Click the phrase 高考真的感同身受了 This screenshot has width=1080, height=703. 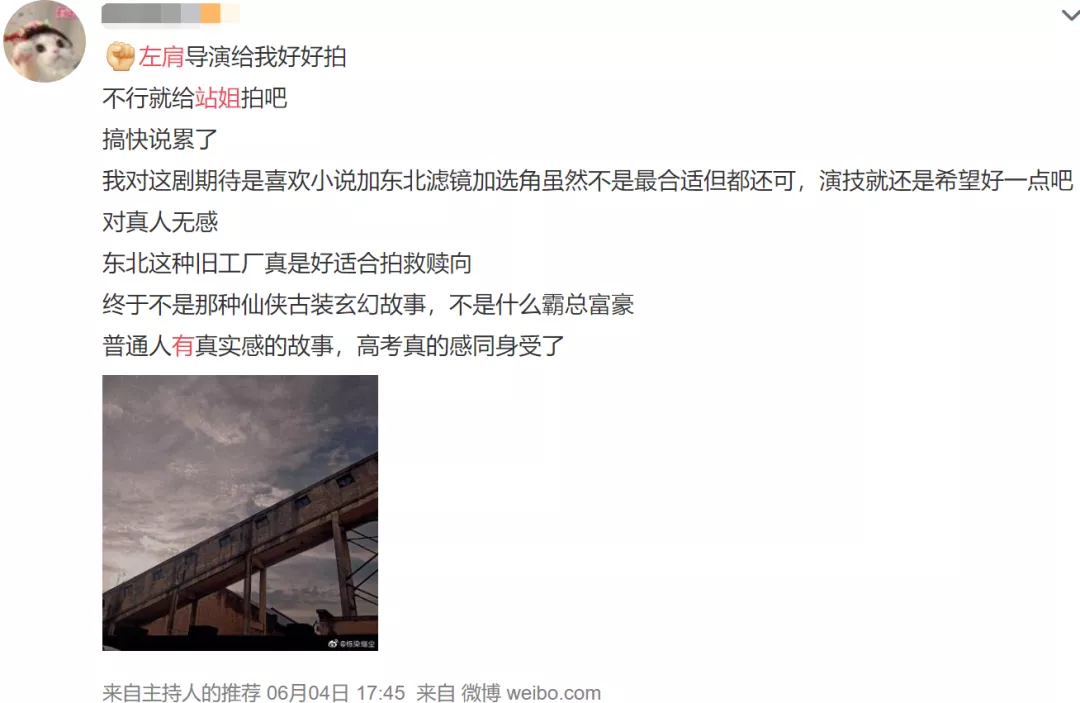coord(460,346)
